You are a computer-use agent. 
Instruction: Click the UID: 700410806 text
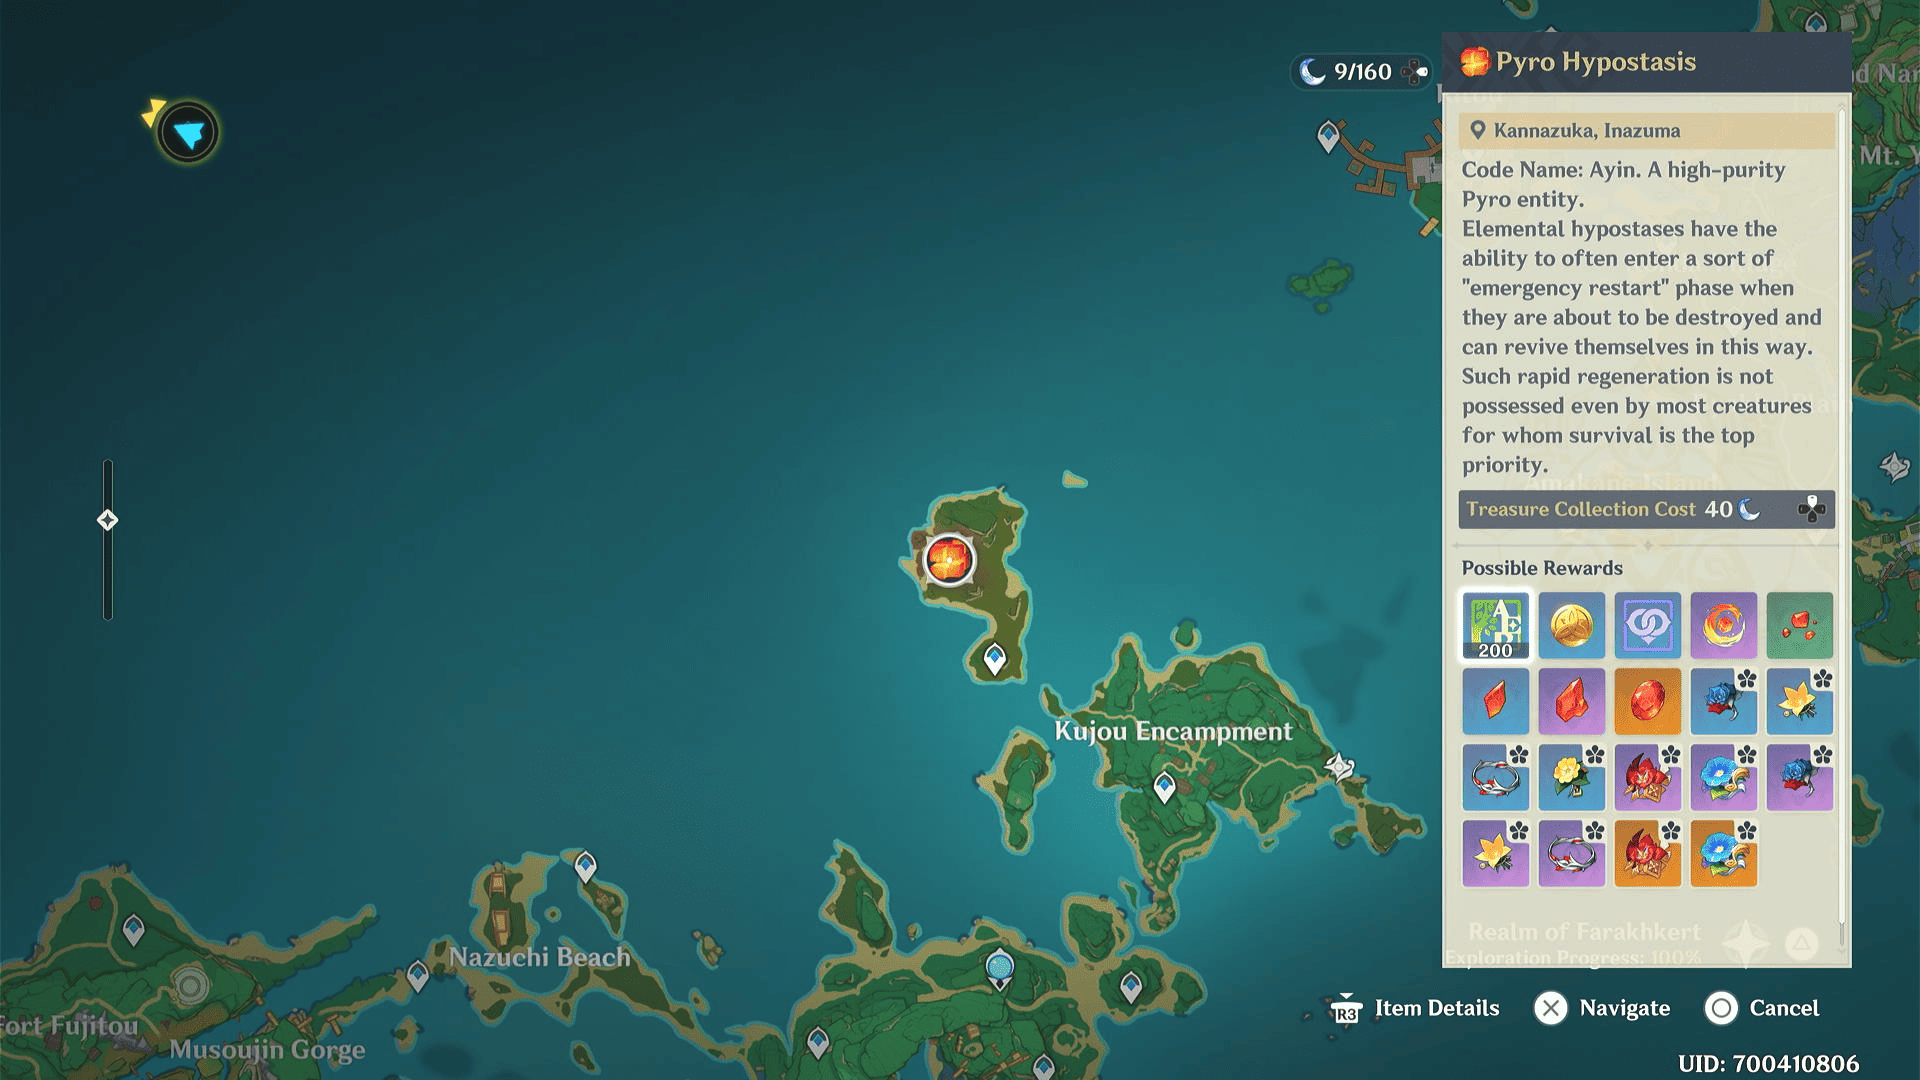click(1768, 1063)
